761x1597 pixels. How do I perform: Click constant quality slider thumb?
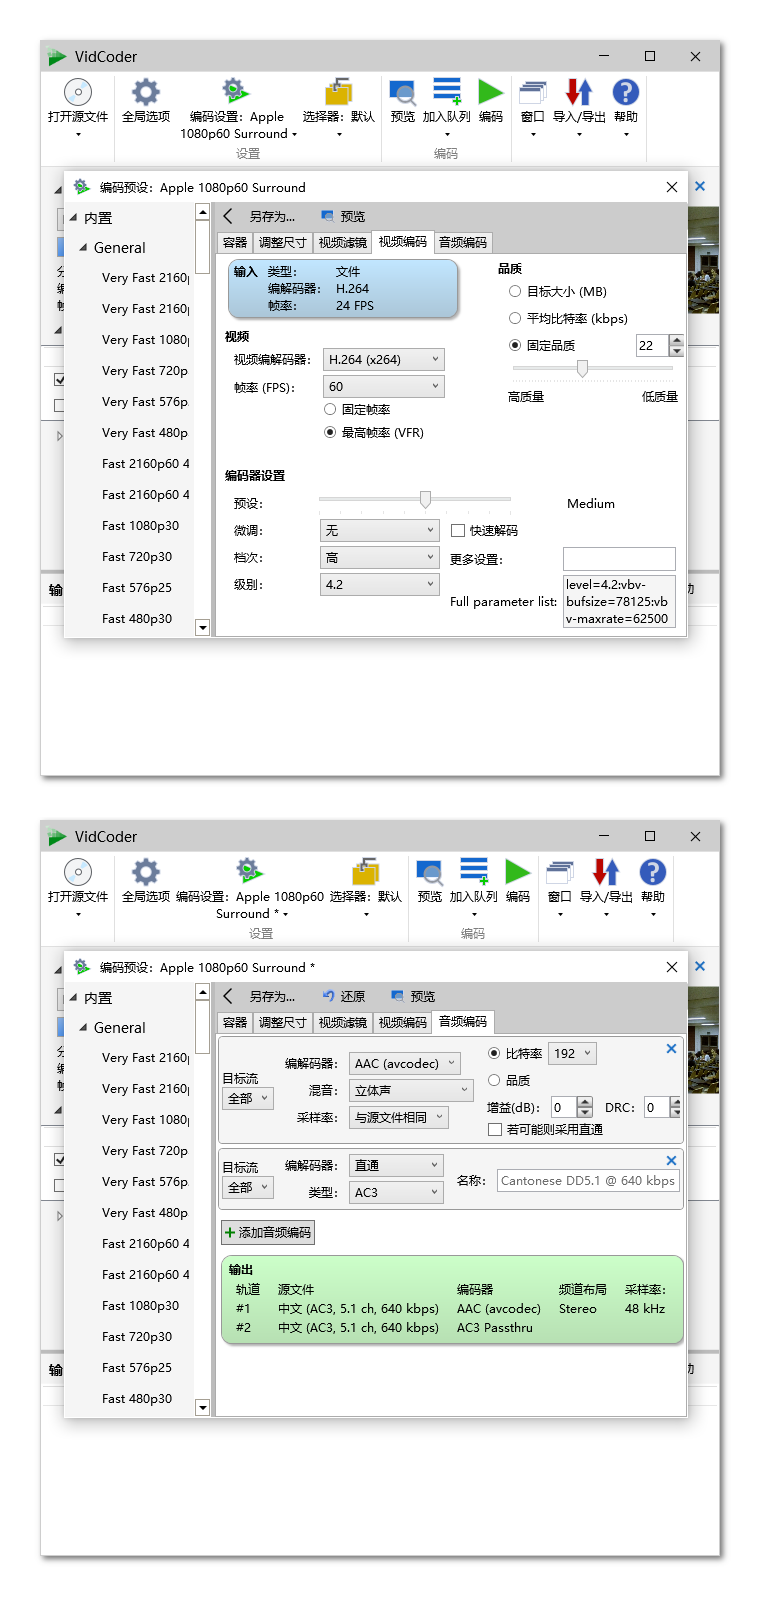[x=582, y=369]
